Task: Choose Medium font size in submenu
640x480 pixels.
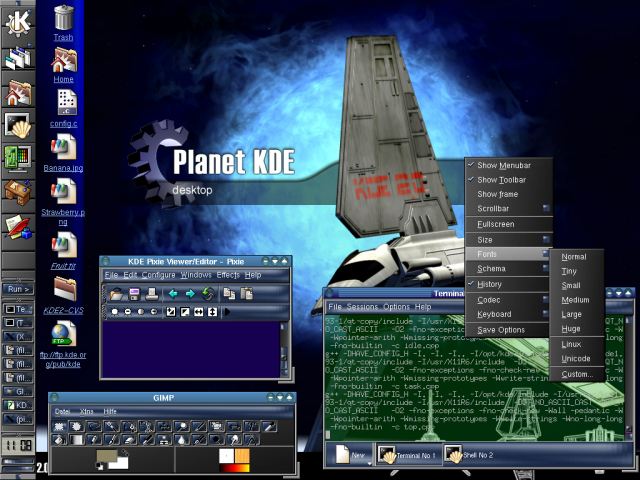Action: click(x=575, y=300)
